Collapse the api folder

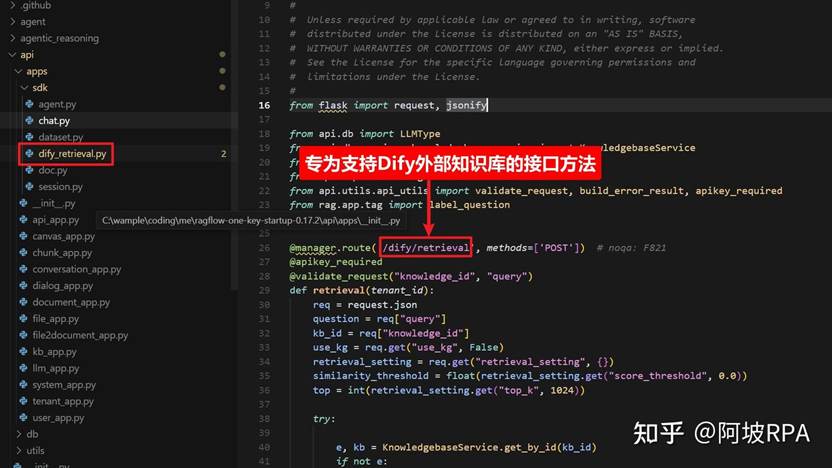point(12,55)
